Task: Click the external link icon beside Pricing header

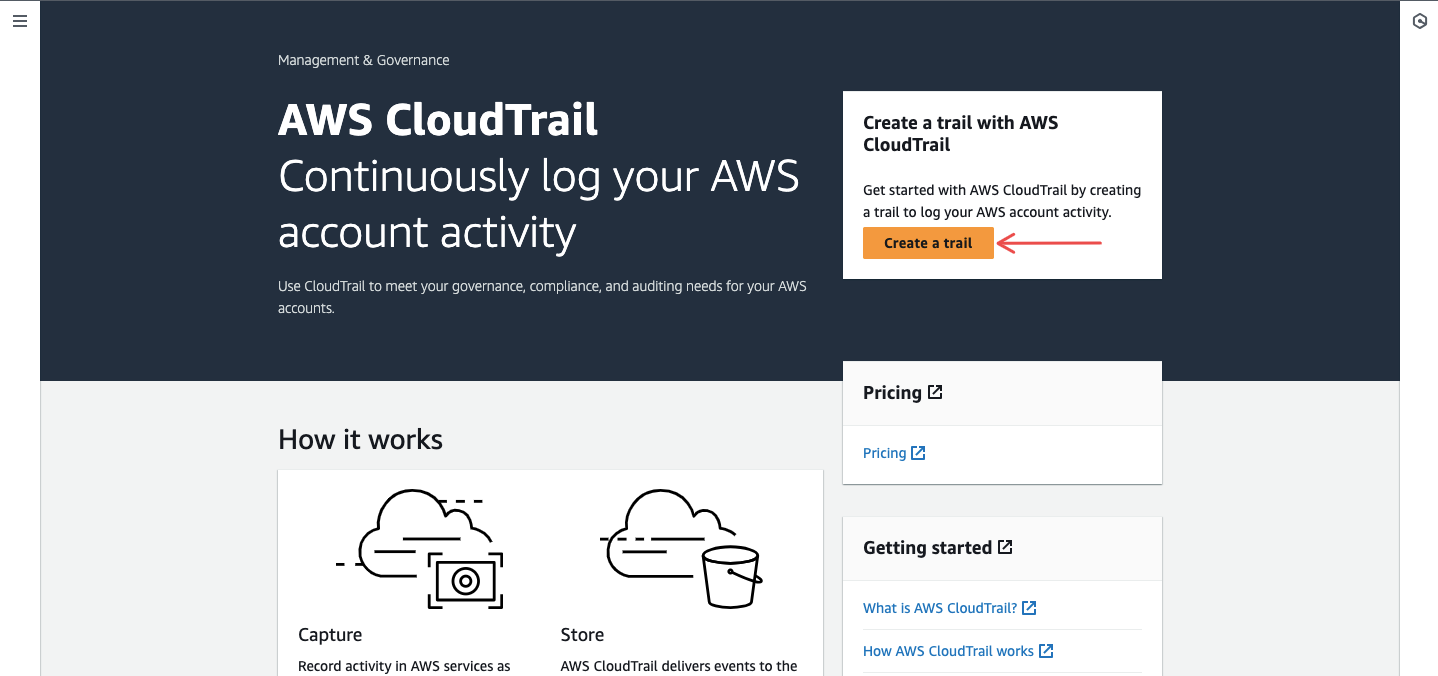Action: tap(934, 392)
